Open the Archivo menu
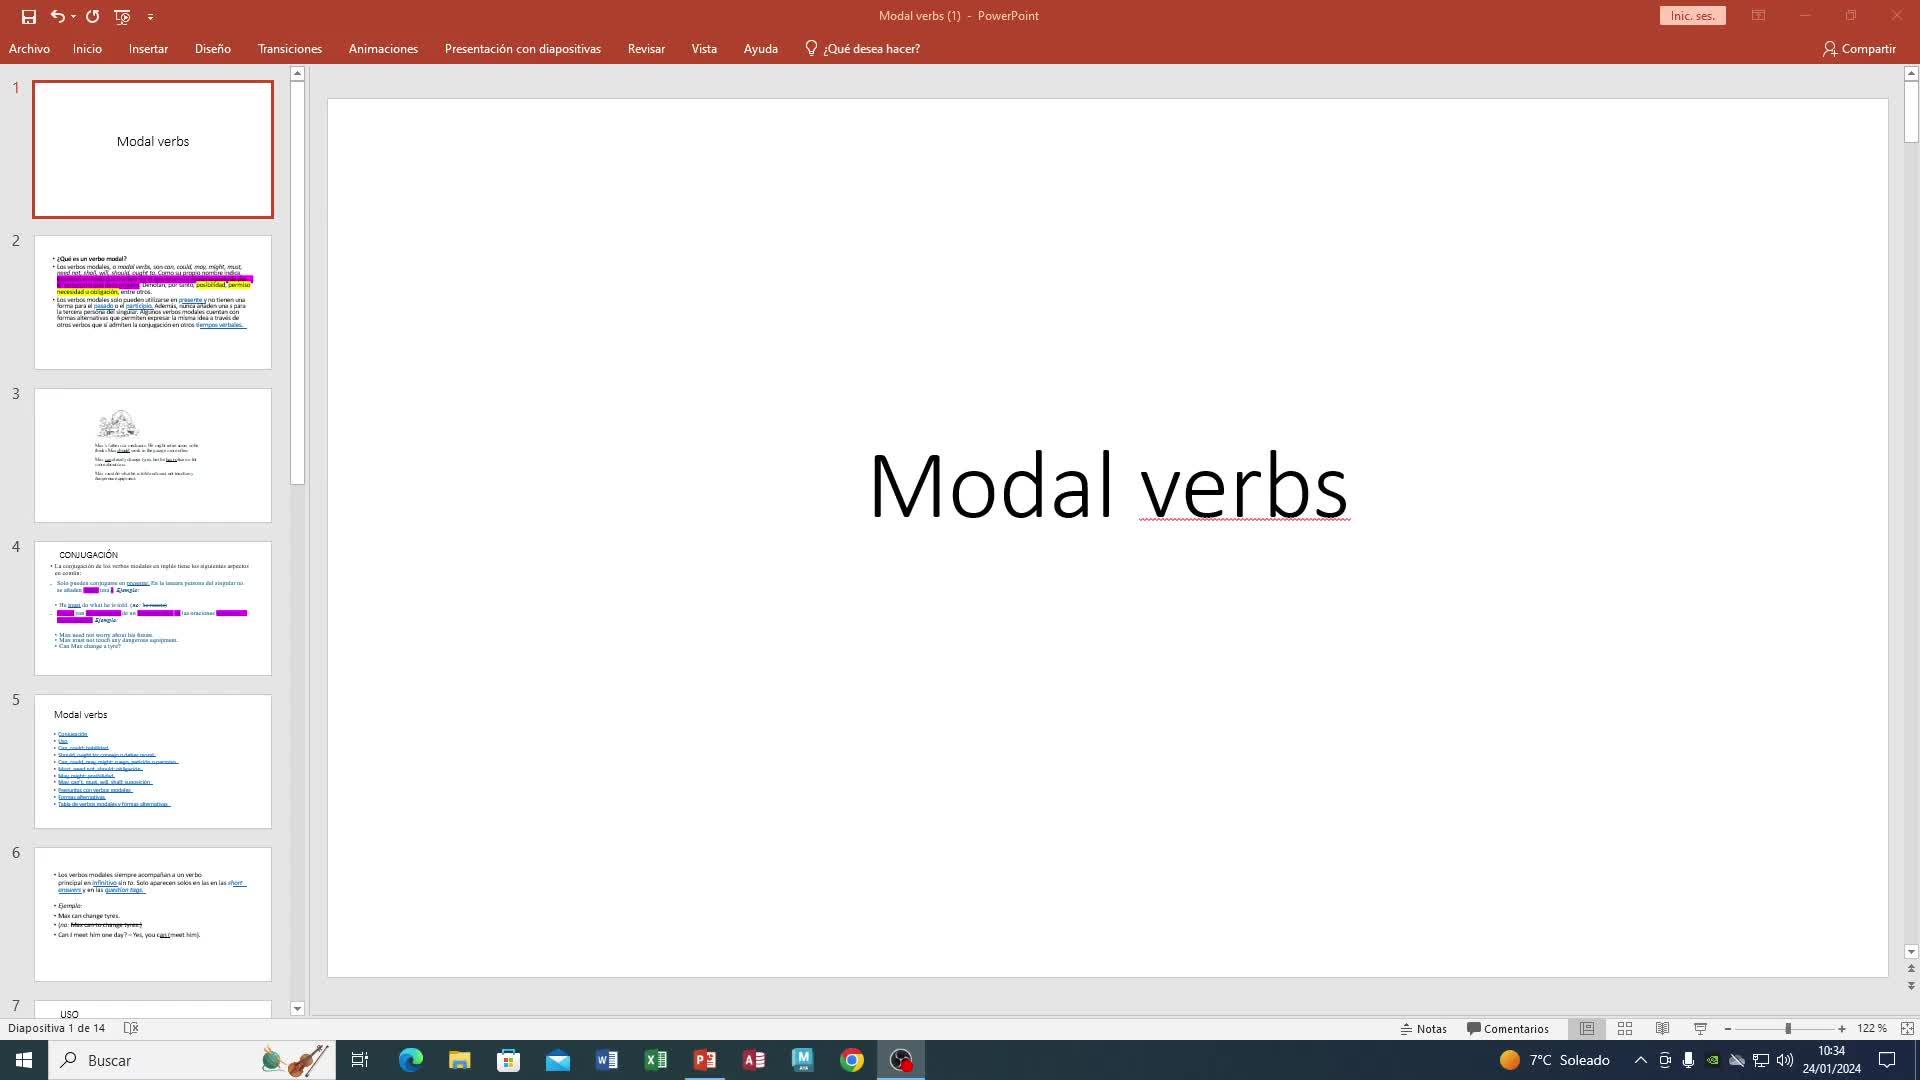1920x1080 pixels. click(x=29, y=48)
